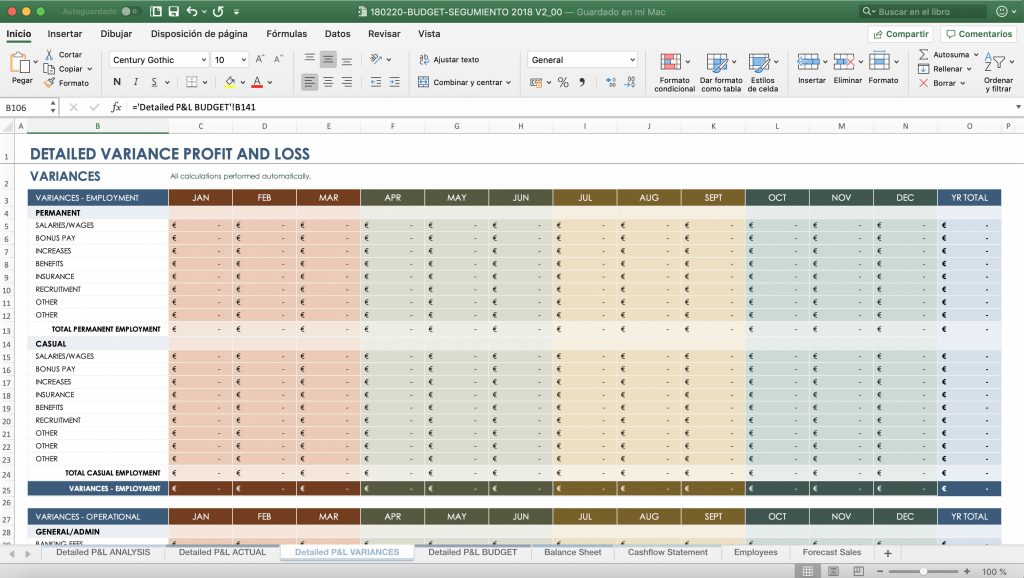Click the Name Box showing B106
Screen dimensions: 1024x578
[26, 107]
